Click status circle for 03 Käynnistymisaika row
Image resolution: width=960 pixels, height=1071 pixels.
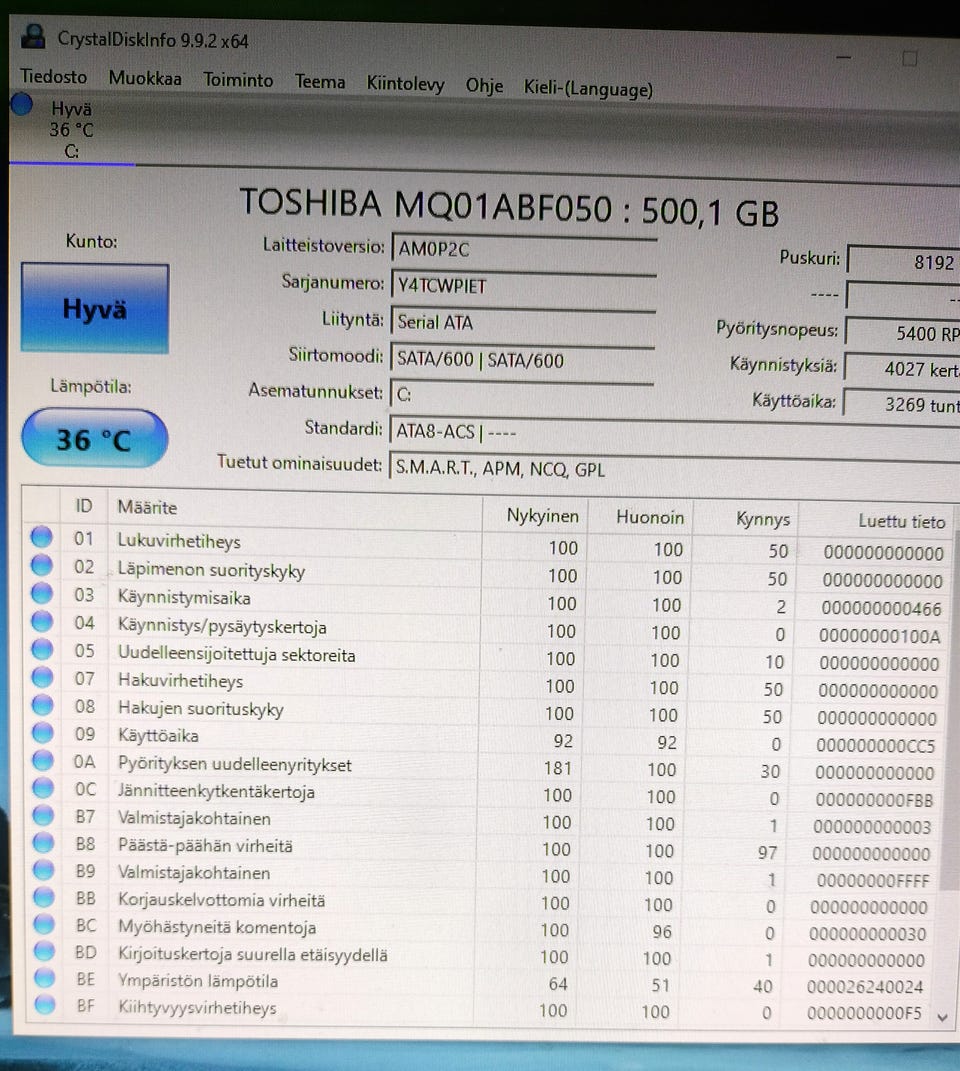42,593
